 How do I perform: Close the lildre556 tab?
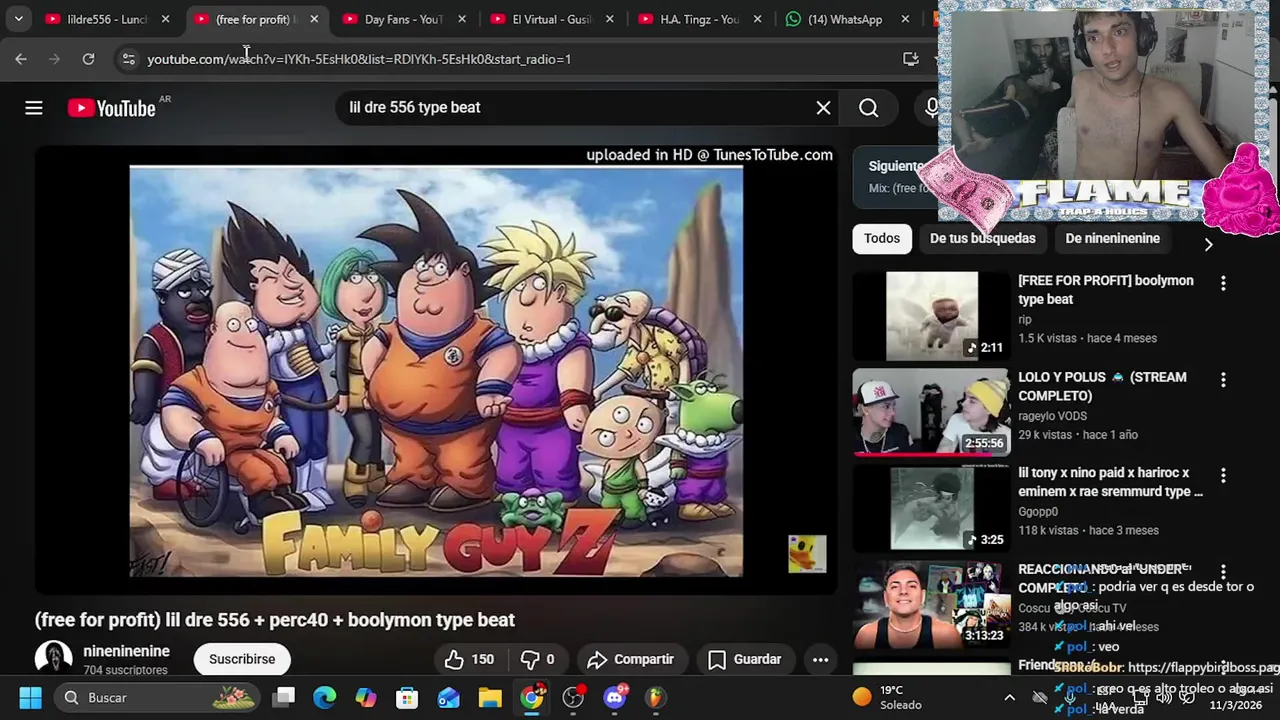[x=165, y=19]
